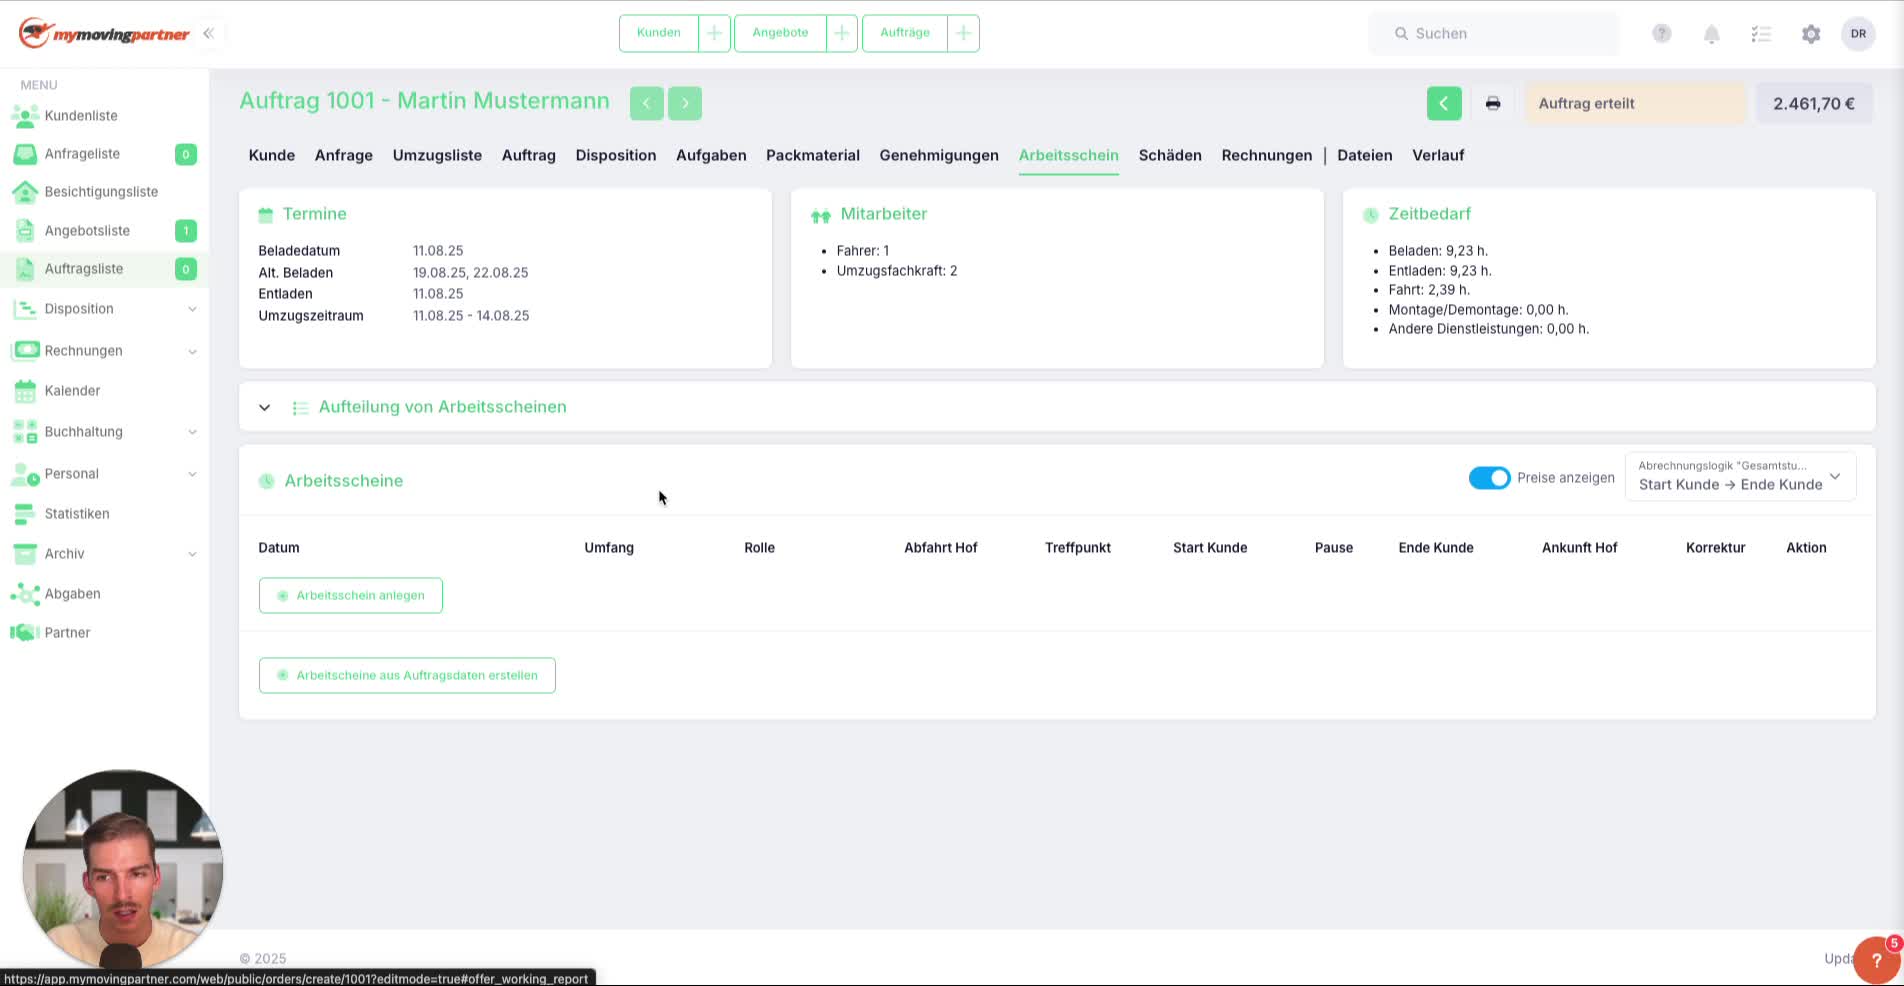The width and height of the screenshot is (1904, 986).
Task: Print the order using the printer icon
Action: coord(1493,103)
